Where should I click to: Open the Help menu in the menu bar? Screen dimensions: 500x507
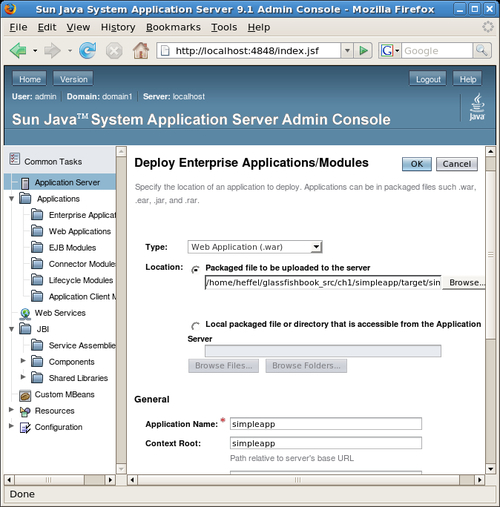click(x=259, y=27)
